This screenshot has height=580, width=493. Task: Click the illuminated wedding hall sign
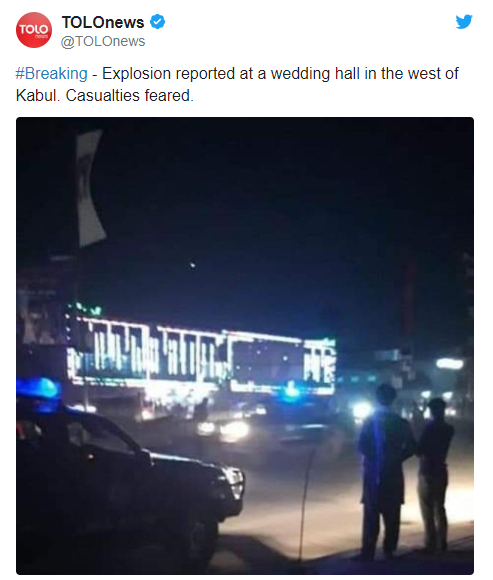[x=201, y=354]
